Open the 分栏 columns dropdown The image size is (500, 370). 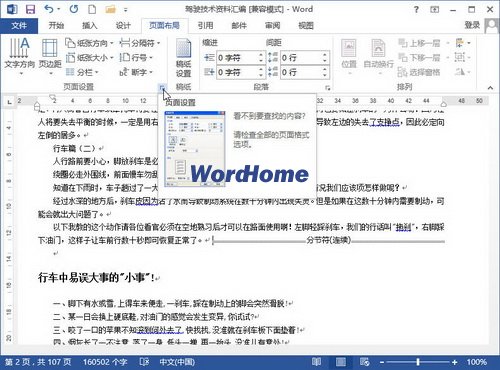pos(82,72)
